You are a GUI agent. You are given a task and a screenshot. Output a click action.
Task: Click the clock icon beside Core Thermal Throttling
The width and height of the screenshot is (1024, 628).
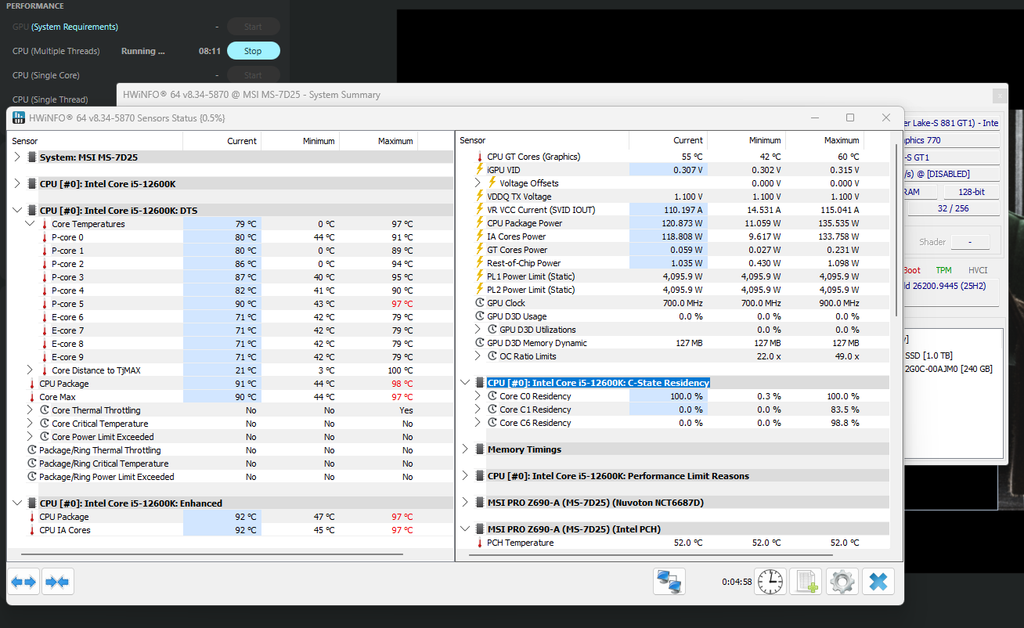pos(44,411)
